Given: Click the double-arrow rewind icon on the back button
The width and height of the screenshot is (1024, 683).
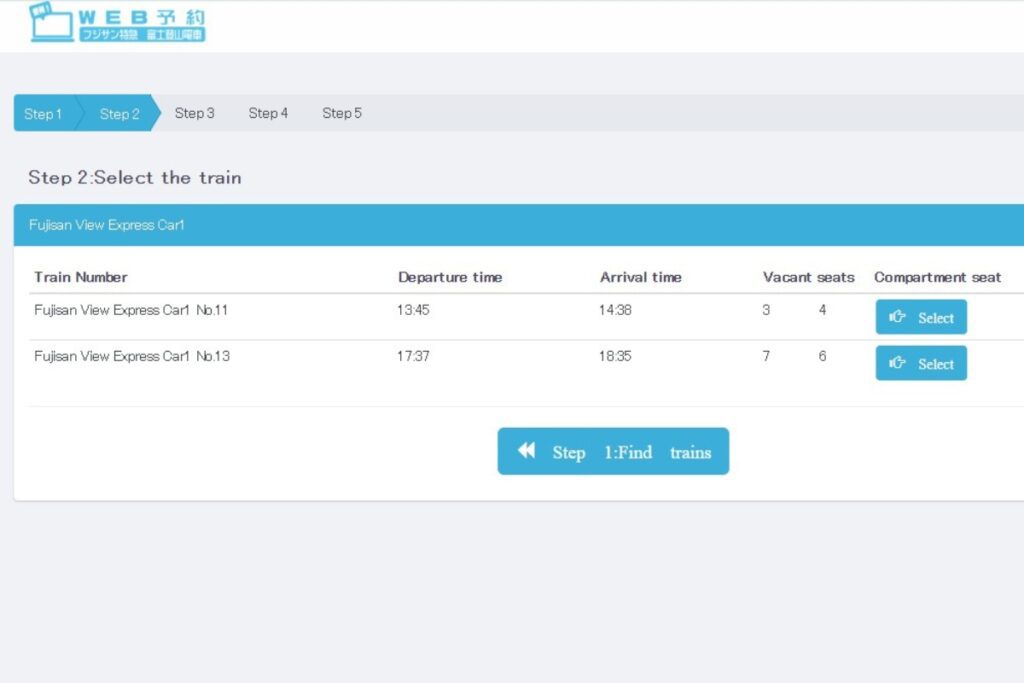Looking at the screenshot, I should pyautogui.click(x=527, y=451).
